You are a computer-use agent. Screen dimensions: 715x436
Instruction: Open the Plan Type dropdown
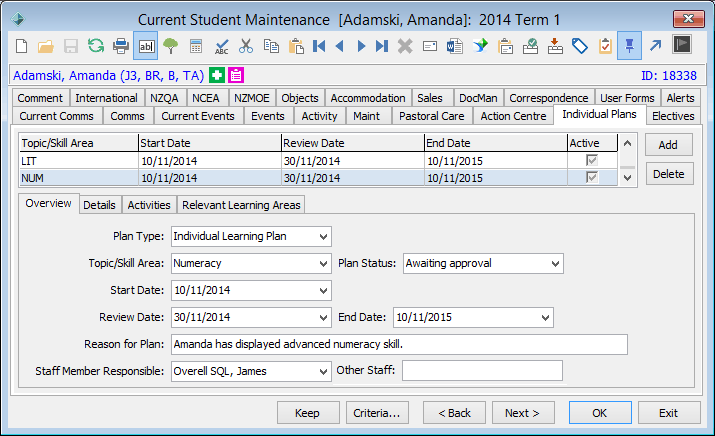coord(323,237)
